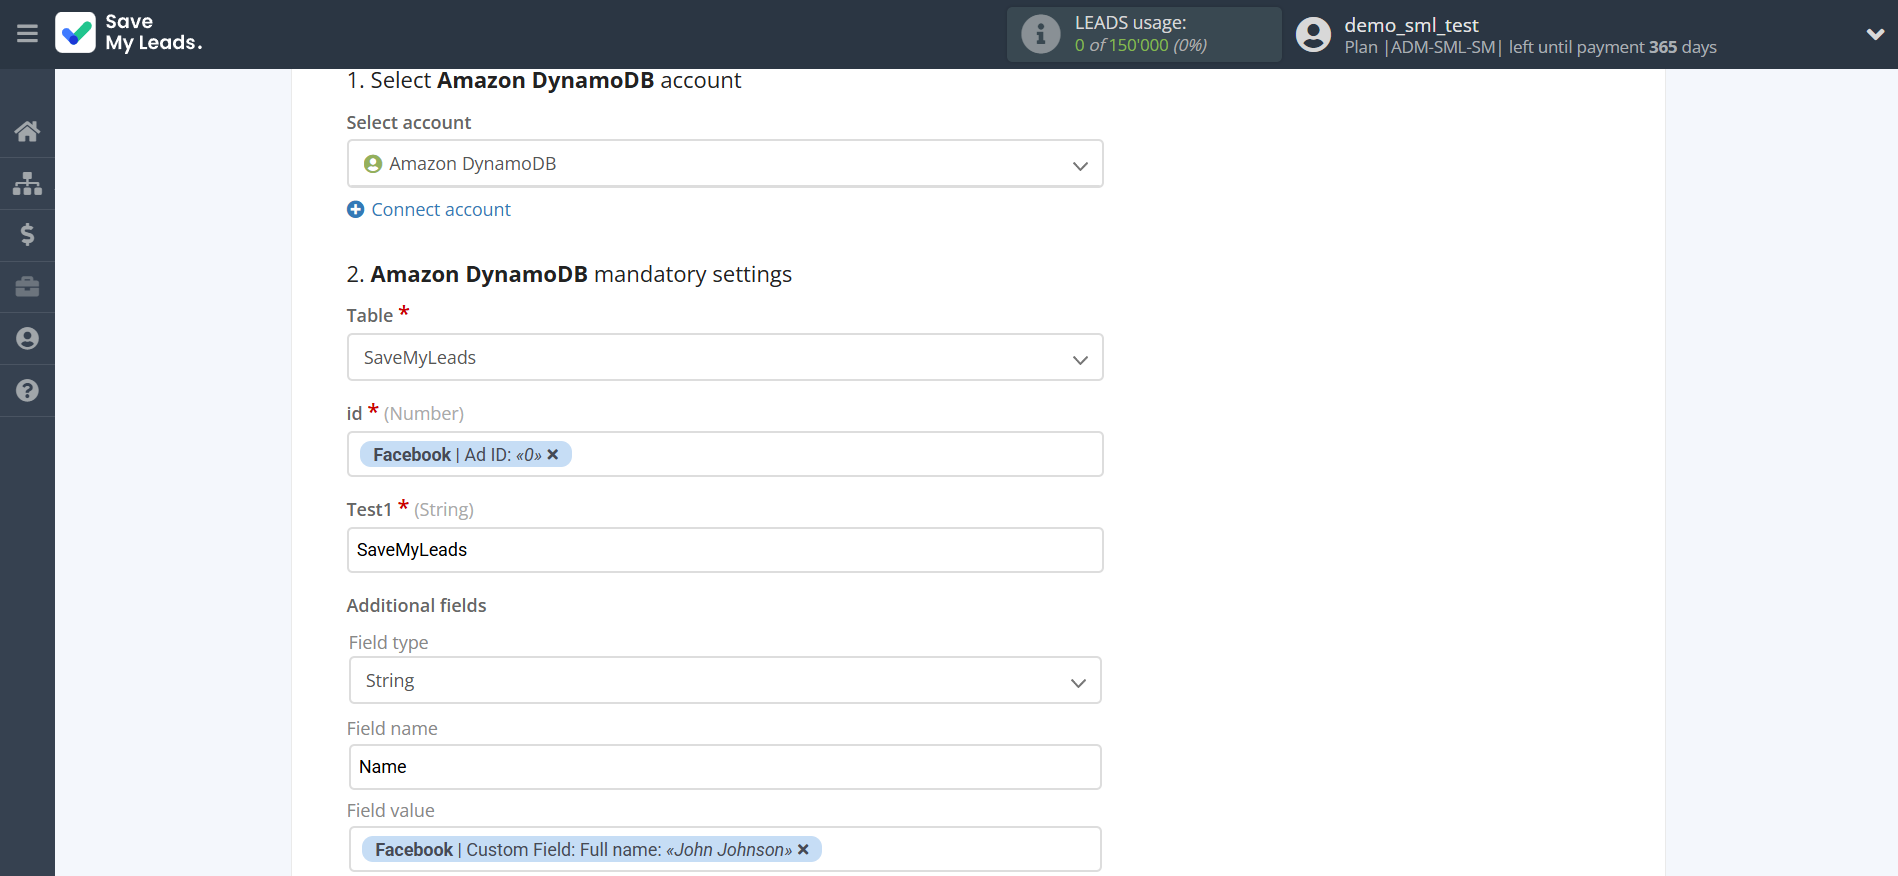
Task: Click into the Test1 string input field
Action: 724,550
